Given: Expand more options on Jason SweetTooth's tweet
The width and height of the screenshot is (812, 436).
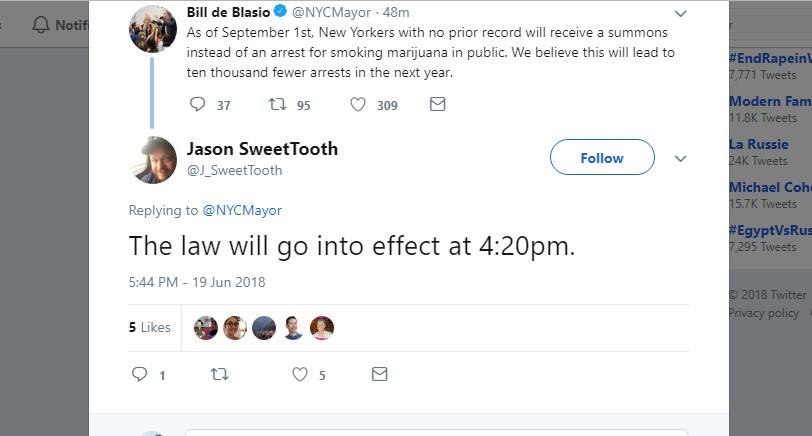Looking at the screenshot, I should (x=681, y=159).
